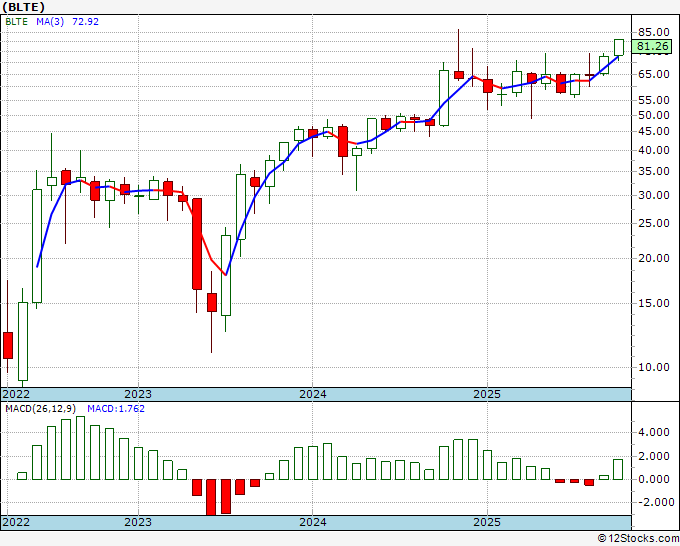Click 2025 on the MACD timeline
Viewport: 680px width, 546px height.
coord(487,522)
